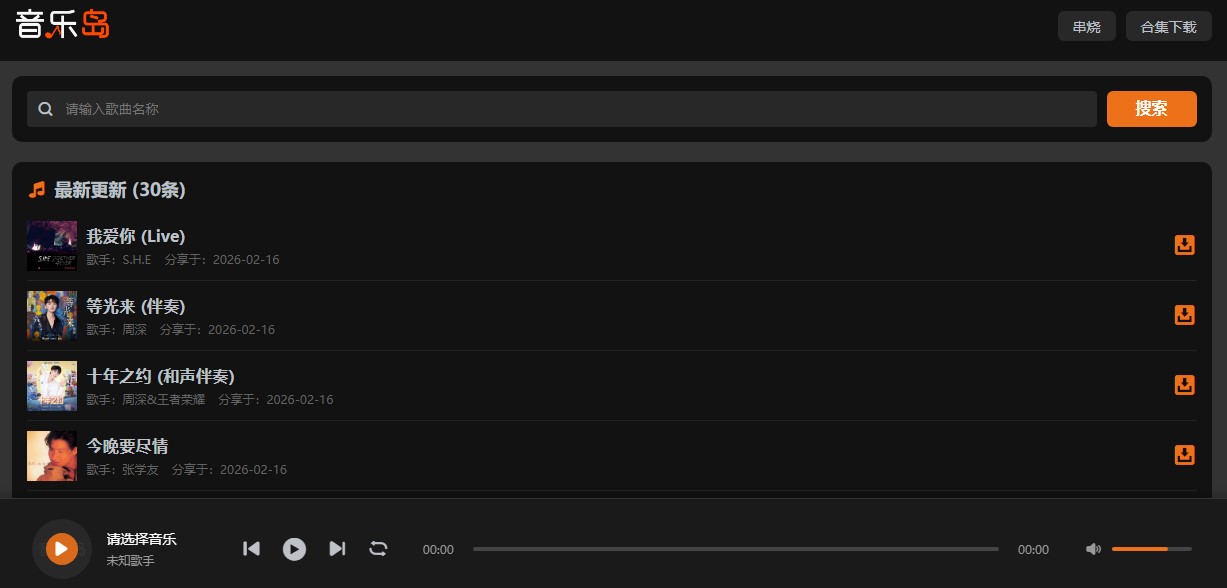Toggle the loop repeat mode
The width and height of the screenshot is (1227, 588).
click(378, 548)
